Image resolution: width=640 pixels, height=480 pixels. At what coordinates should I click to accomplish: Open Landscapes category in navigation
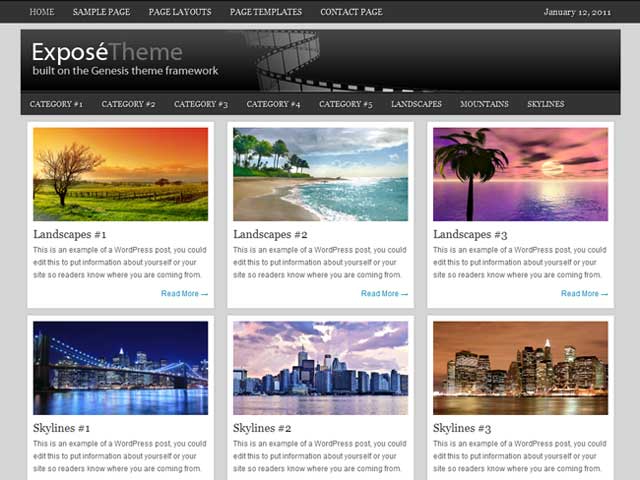click(x=416, y=104)
